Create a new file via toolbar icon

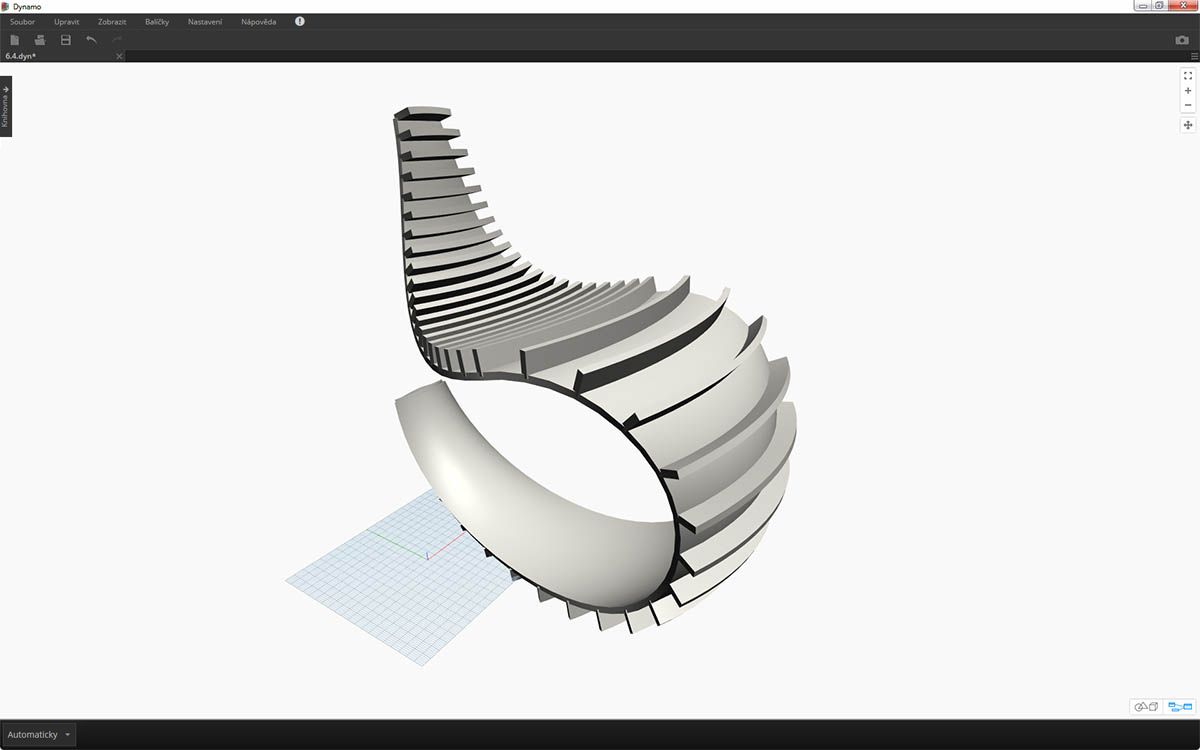click(15, 40)
